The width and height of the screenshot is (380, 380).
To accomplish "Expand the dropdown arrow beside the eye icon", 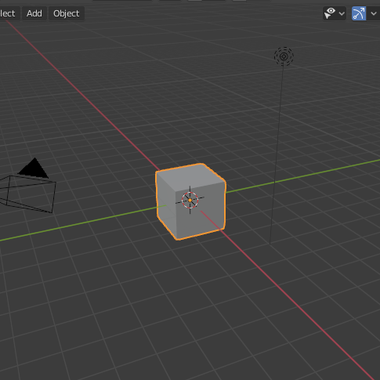I will pos(342,14).
